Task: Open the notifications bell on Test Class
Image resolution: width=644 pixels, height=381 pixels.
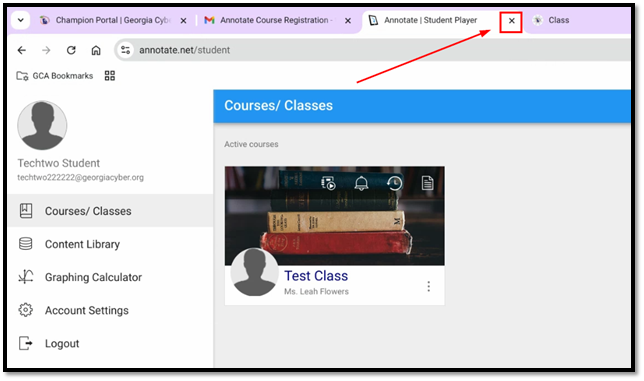Action: (361, 183)
